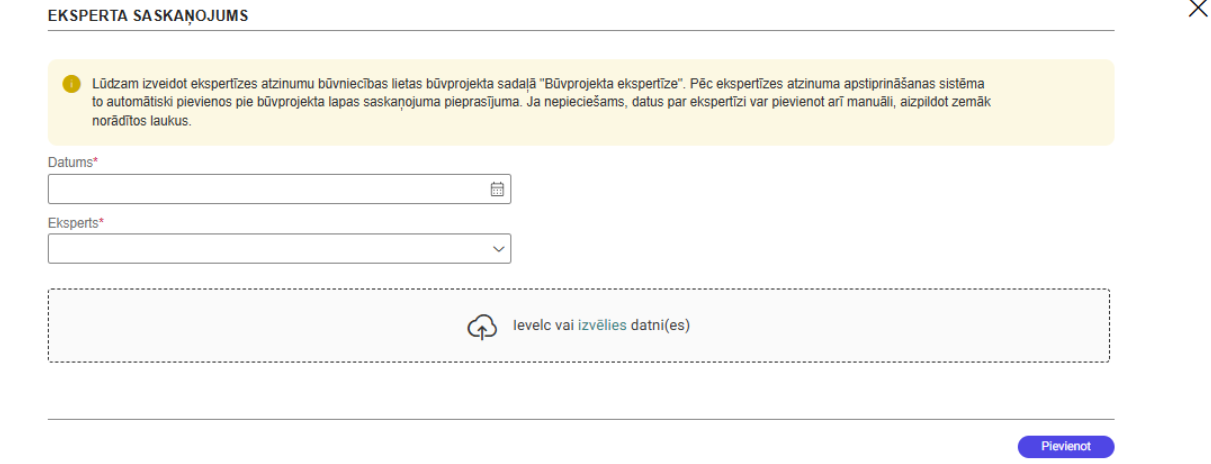Click the cloud upload icon
The image size is (1211, 464).
click(482, 327)
